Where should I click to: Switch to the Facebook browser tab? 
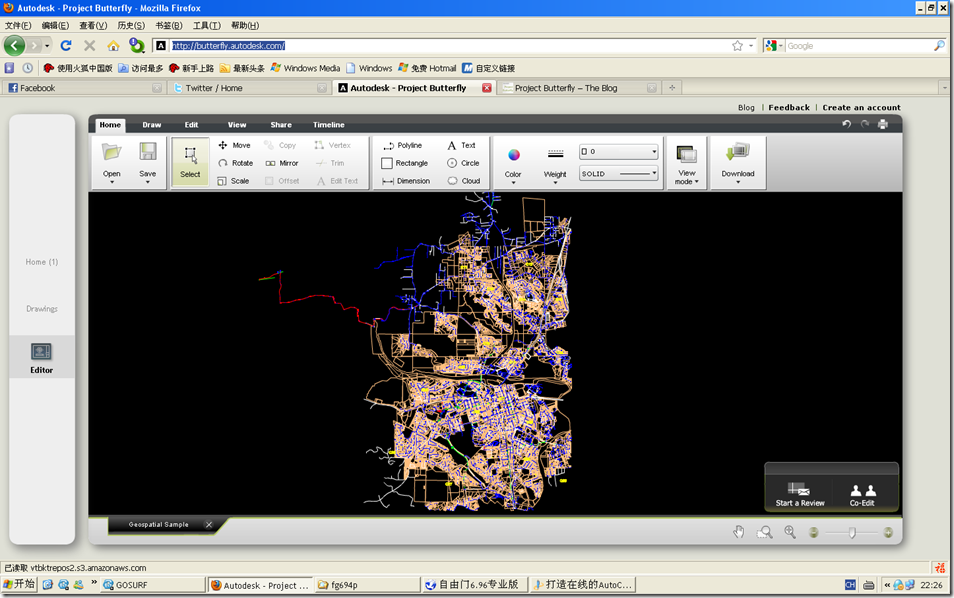tap(84, 88)
